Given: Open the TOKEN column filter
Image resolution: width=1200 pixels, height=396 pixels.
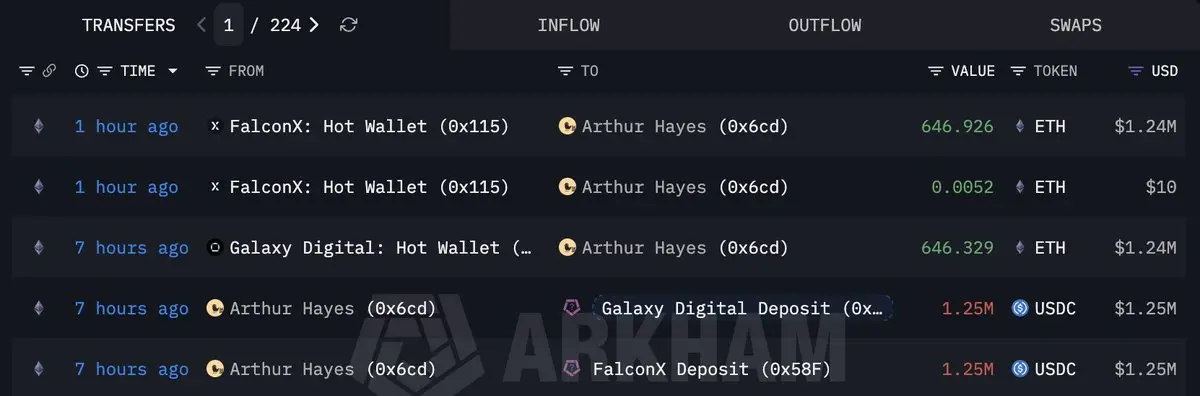Looking at the screenshot, I should click(x=1018, y=71).
